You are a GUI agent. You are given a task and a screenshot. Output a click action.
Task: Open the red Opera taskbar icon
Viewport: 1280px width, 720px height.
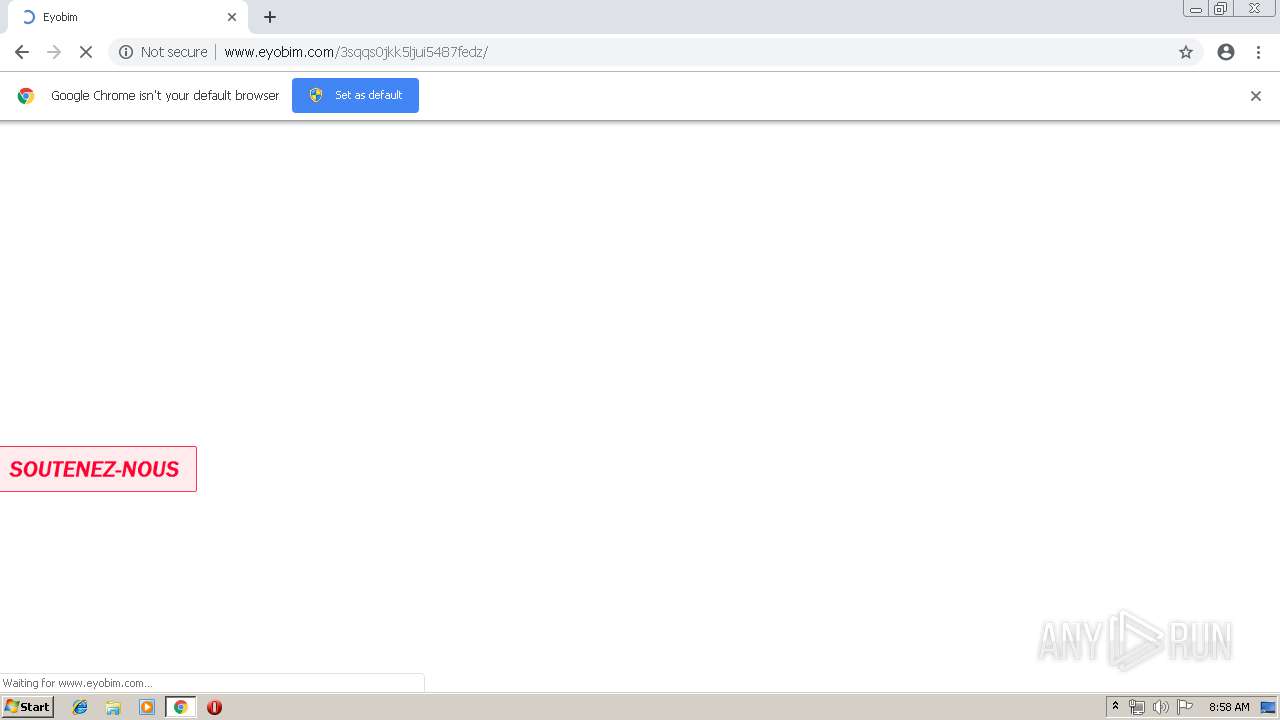coord(214,707)
